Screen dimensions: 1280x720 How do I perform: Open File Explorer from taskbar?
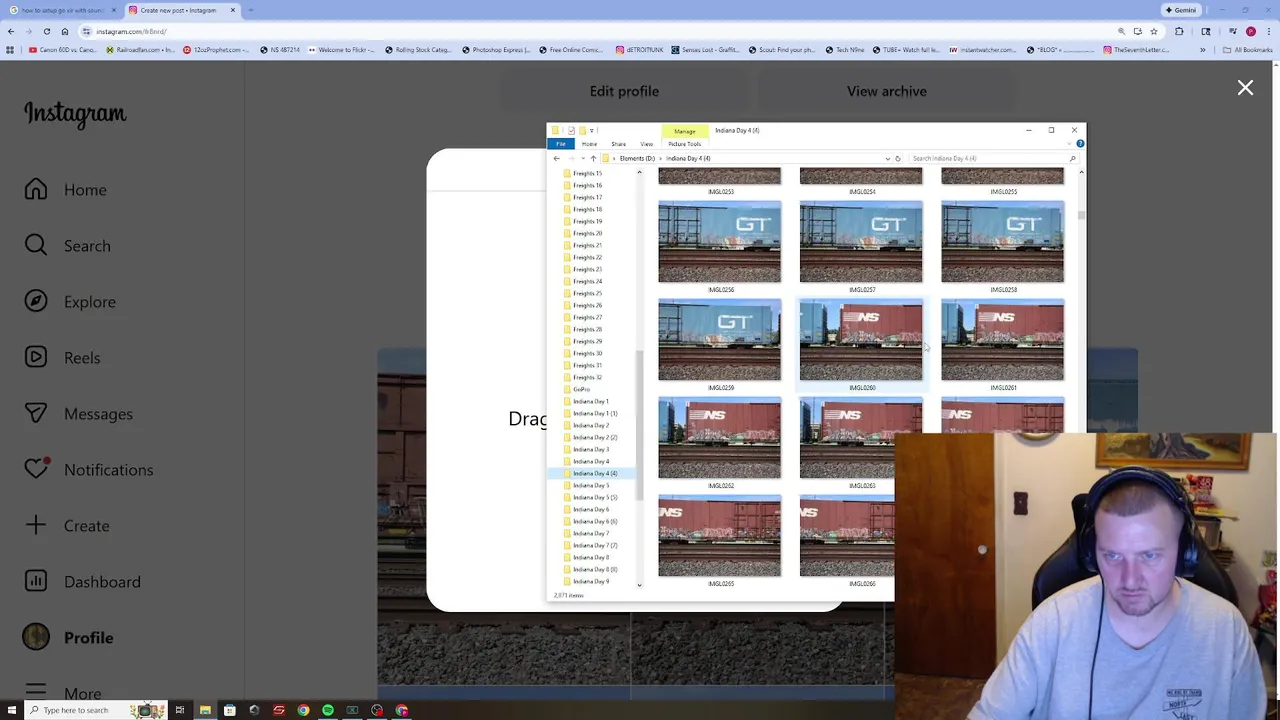(205, 710)
